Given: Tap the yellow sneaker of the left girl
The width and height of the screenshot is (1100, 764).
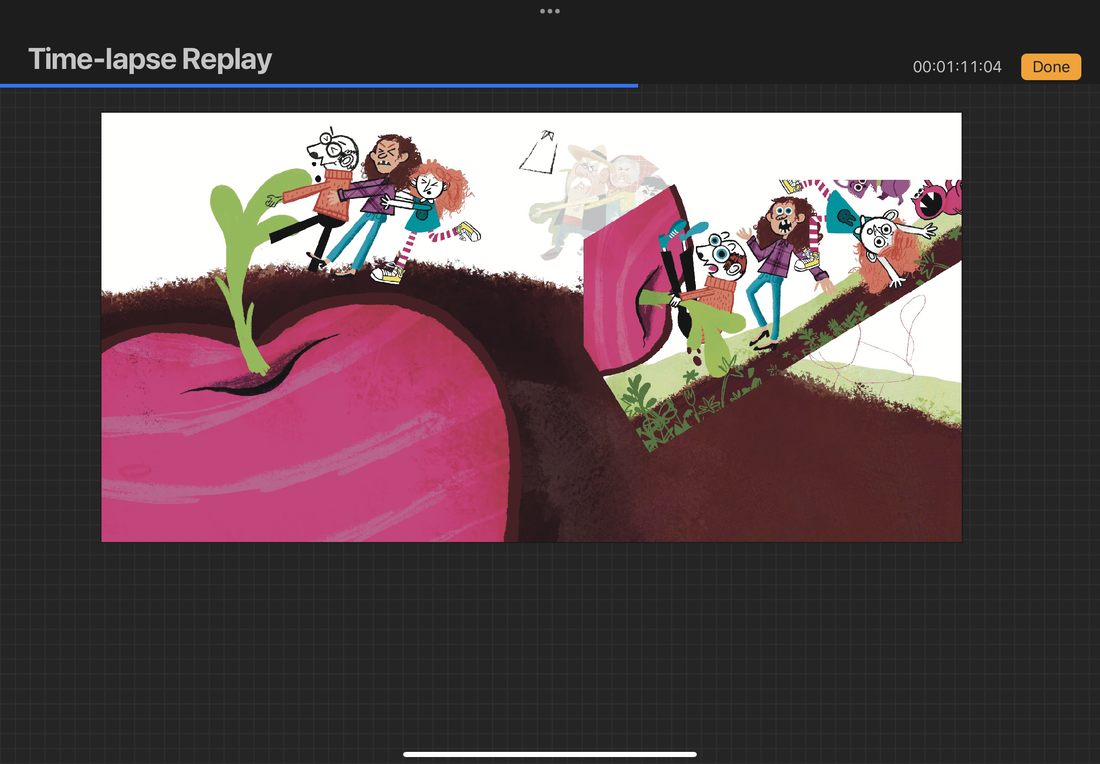Looking at the screenshot, I should tap(386, 273).
